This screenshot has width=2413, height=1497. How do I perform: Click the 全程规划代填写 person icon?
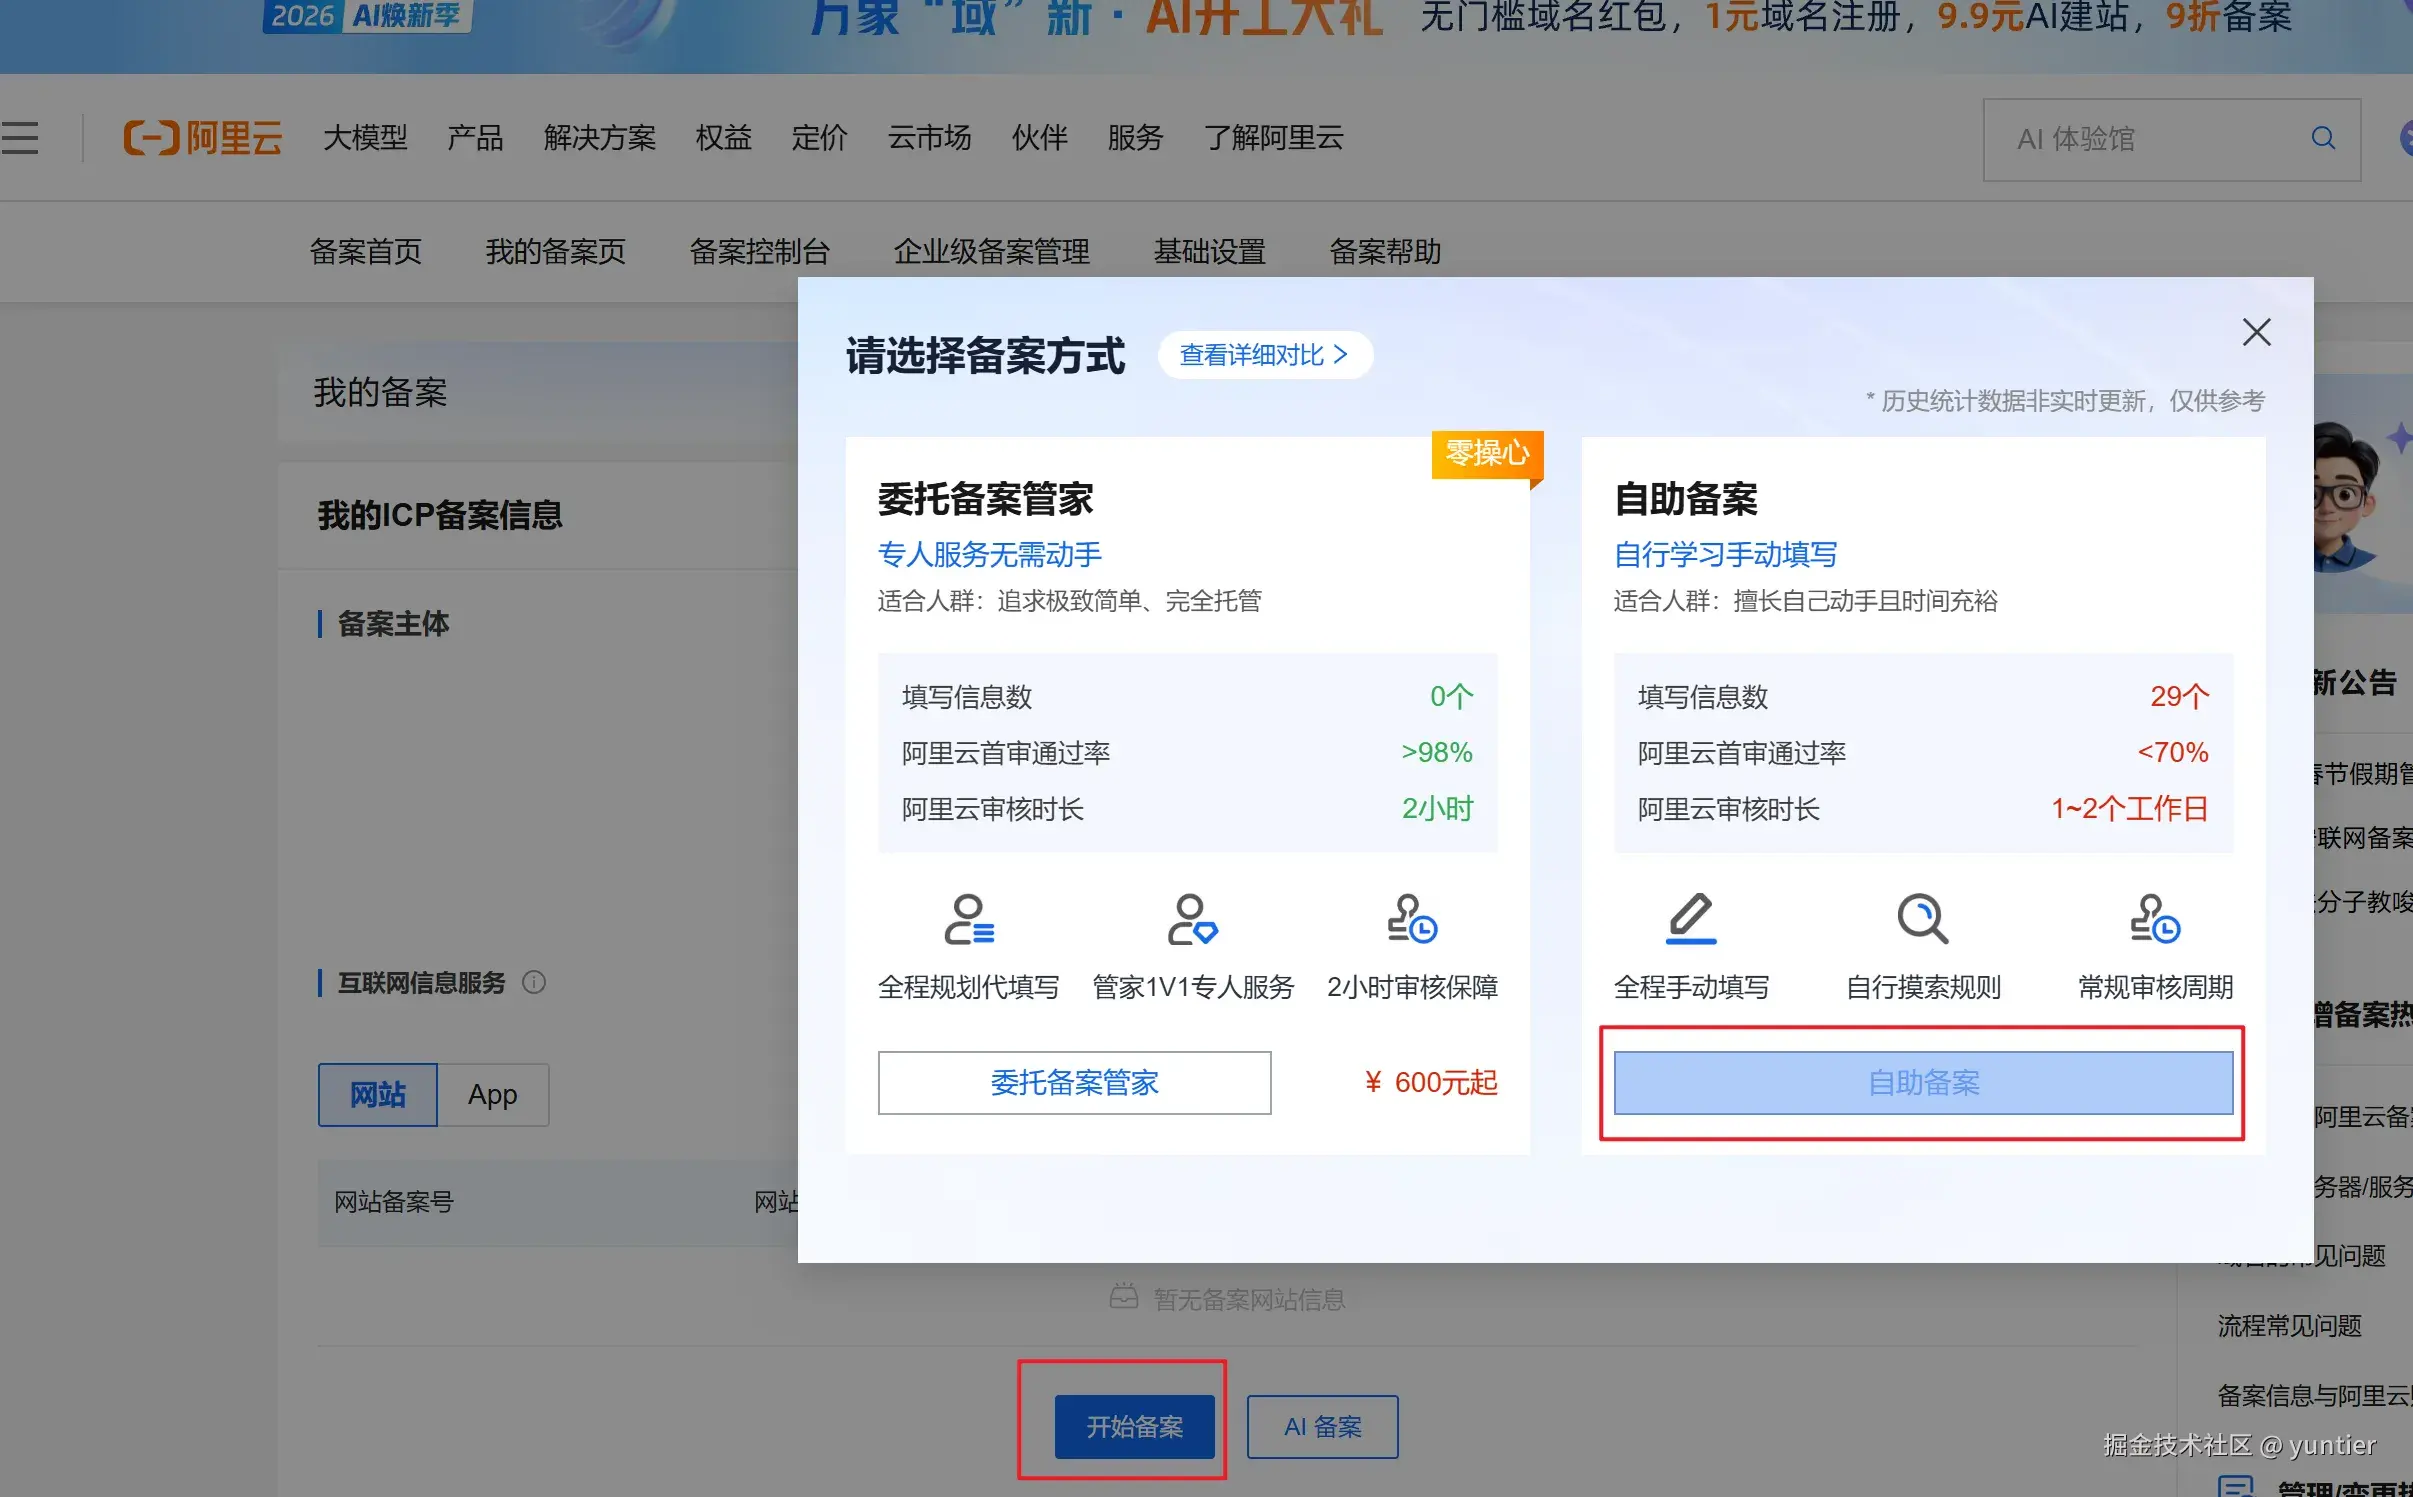(x=968, y=919)
